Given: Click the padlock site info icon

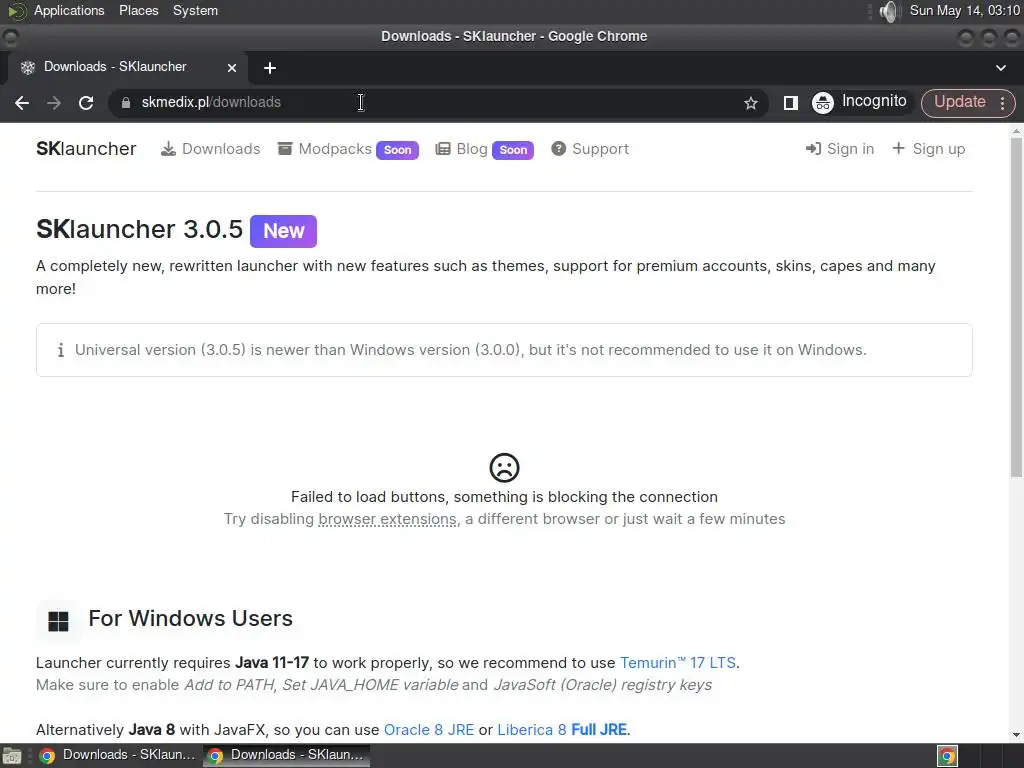Looking at the screenshot, I should click(x=126, y=103).
